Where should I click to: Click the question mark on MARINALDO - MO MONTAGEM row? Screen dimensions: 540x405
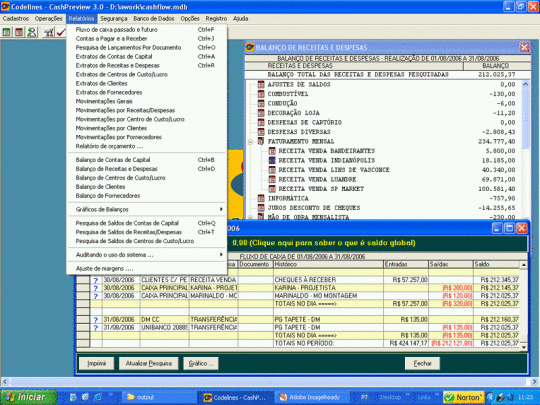pyautogui.click(x=96, y=296)
